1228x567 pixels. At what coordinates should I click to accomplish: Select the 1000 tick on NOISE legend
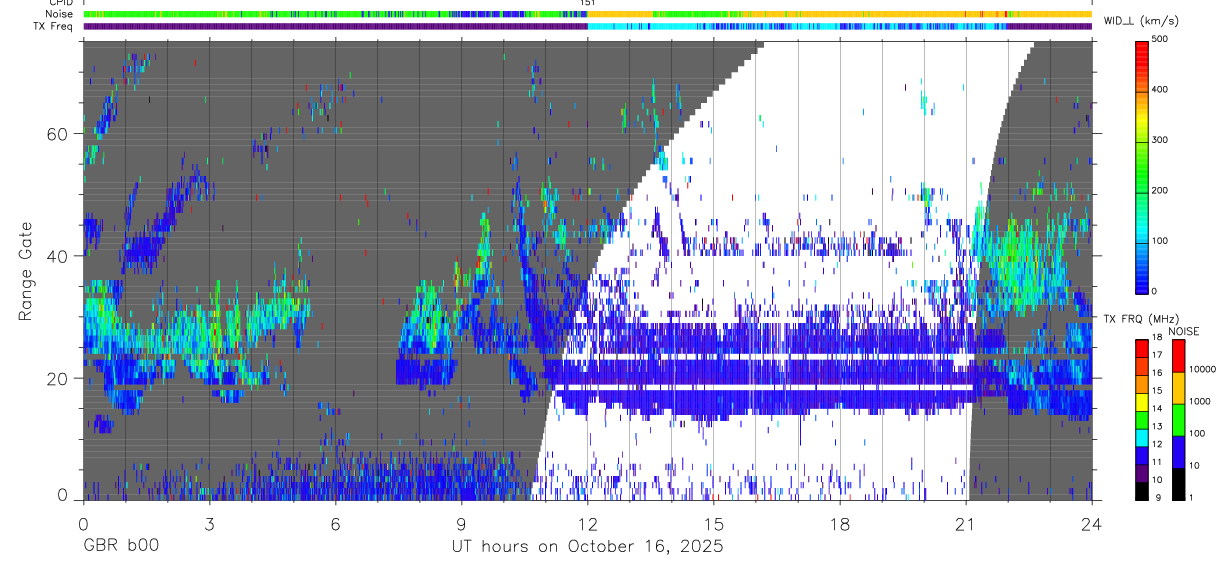click(x=1198, y=403)
